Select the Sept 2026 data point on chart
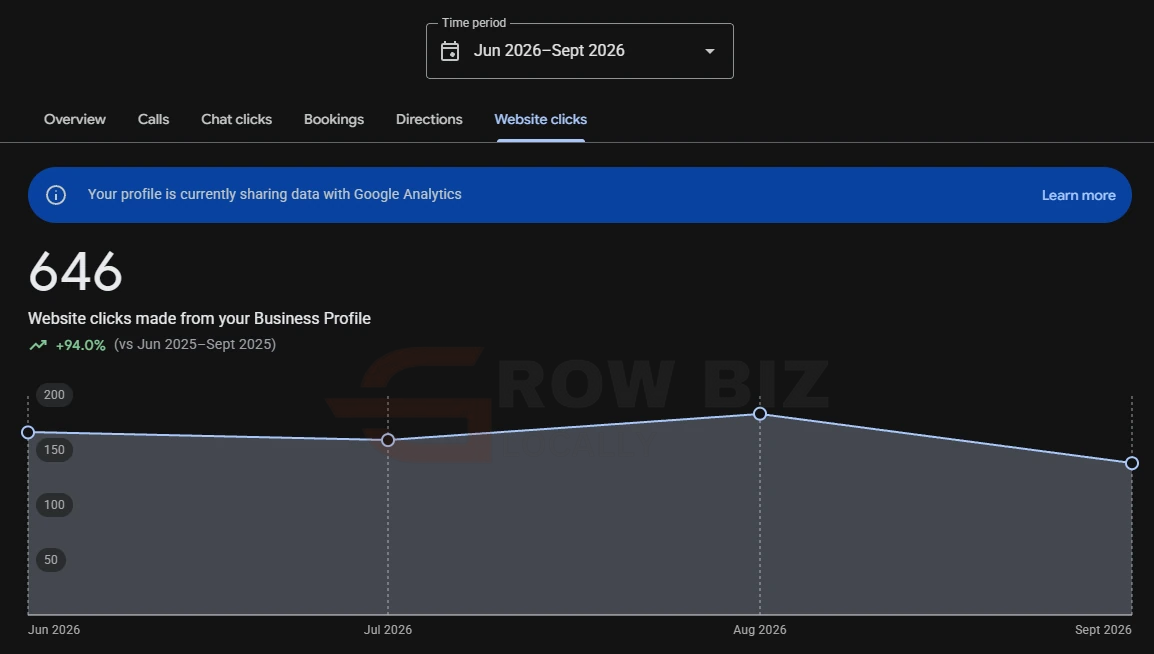Screen dimensions: 1154x654 pos(1132,463)
